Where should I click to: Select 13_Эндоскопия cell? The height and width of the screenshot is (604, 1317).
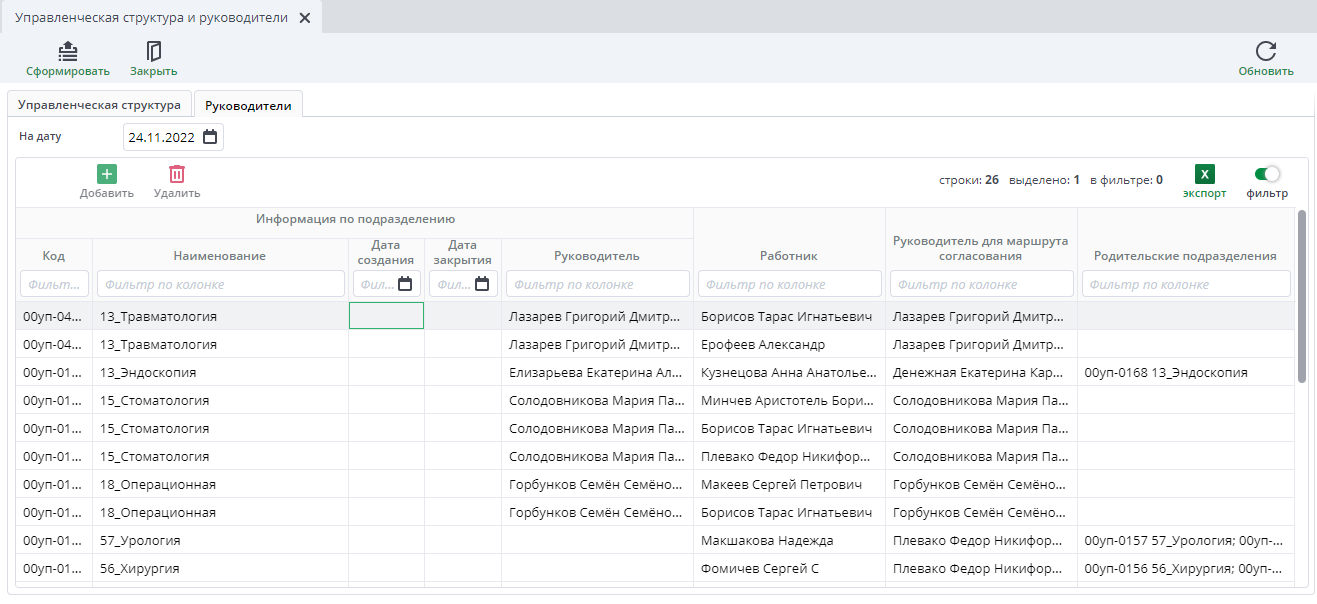(220, 372)
